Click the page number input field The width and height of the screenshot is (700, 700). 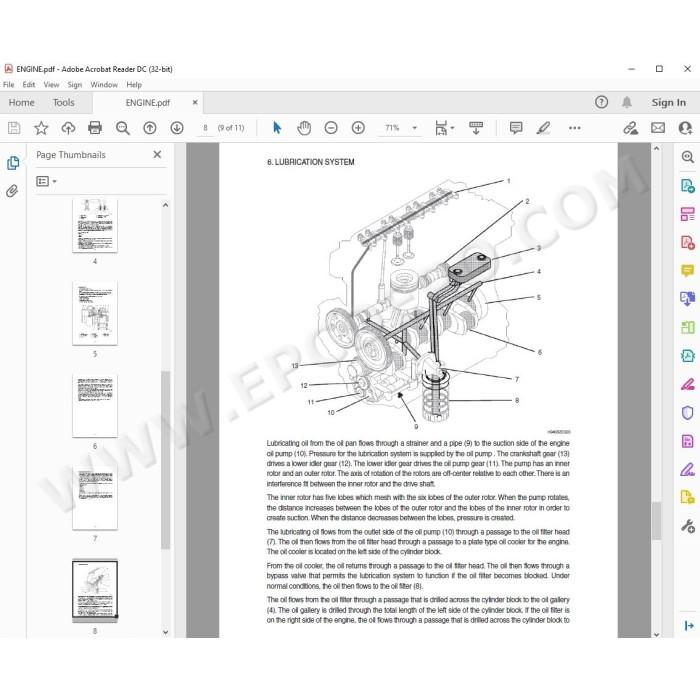point(205,128)
